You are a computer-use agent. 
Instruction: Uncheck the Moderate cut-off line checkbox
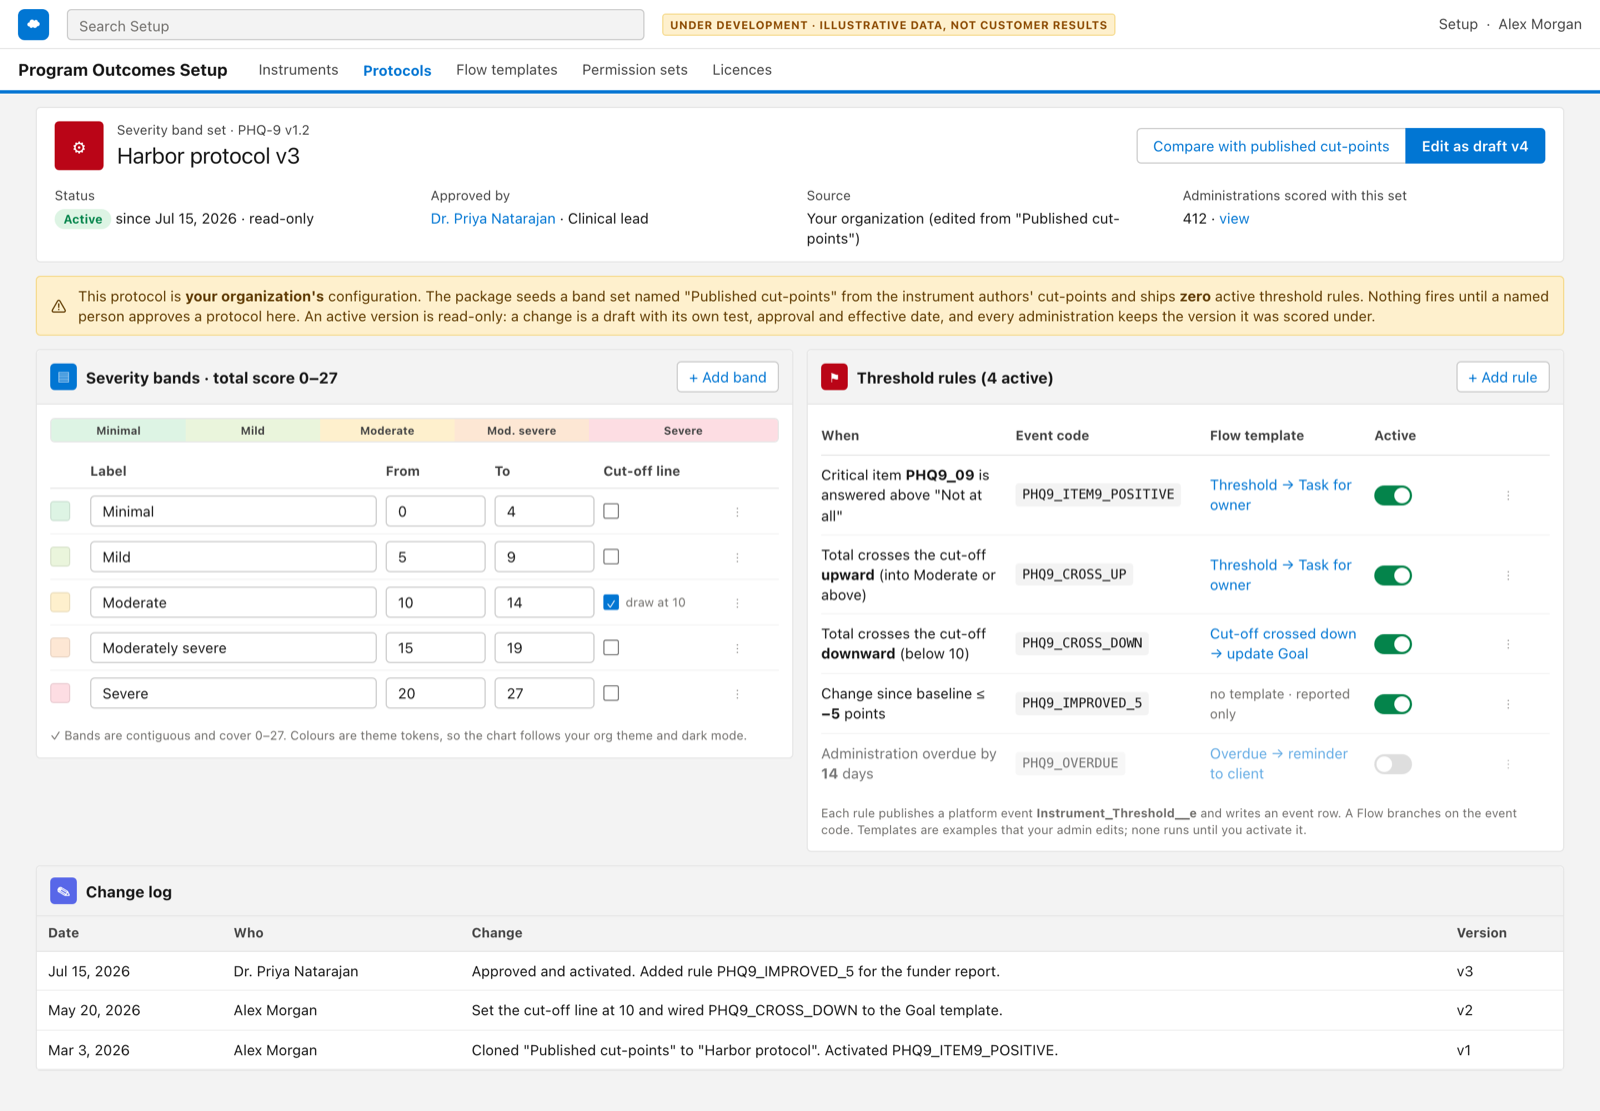pos(611,602)
